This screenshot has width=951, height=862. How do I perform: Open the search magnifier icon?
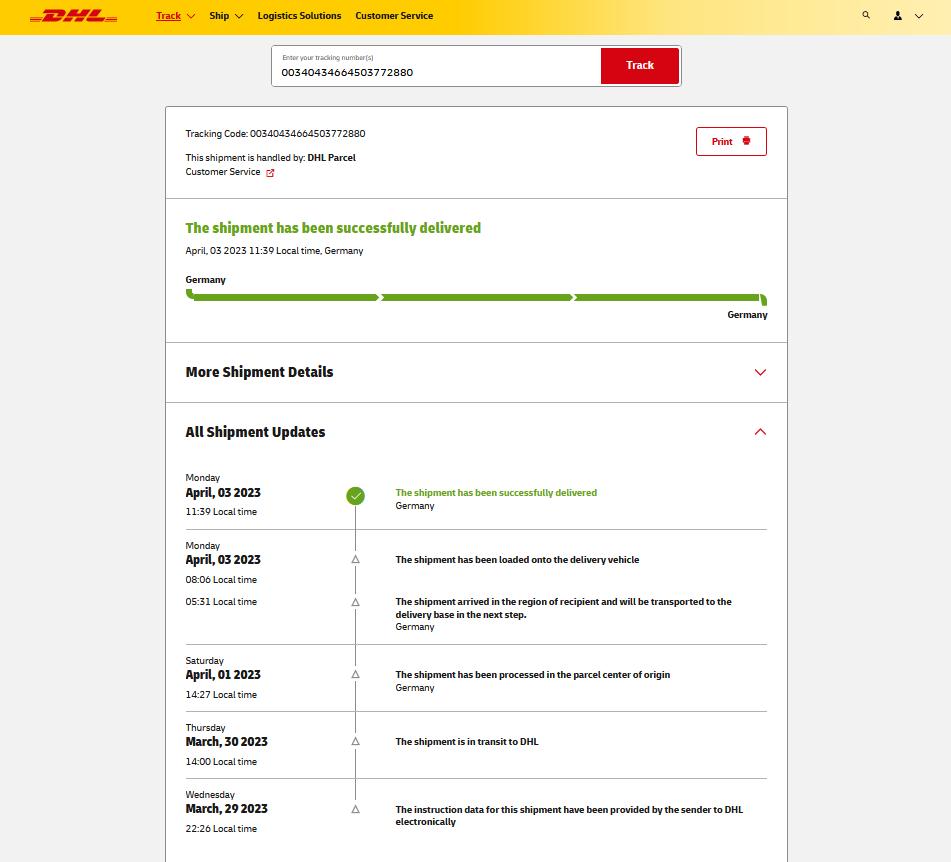click(x=866, y=16)
